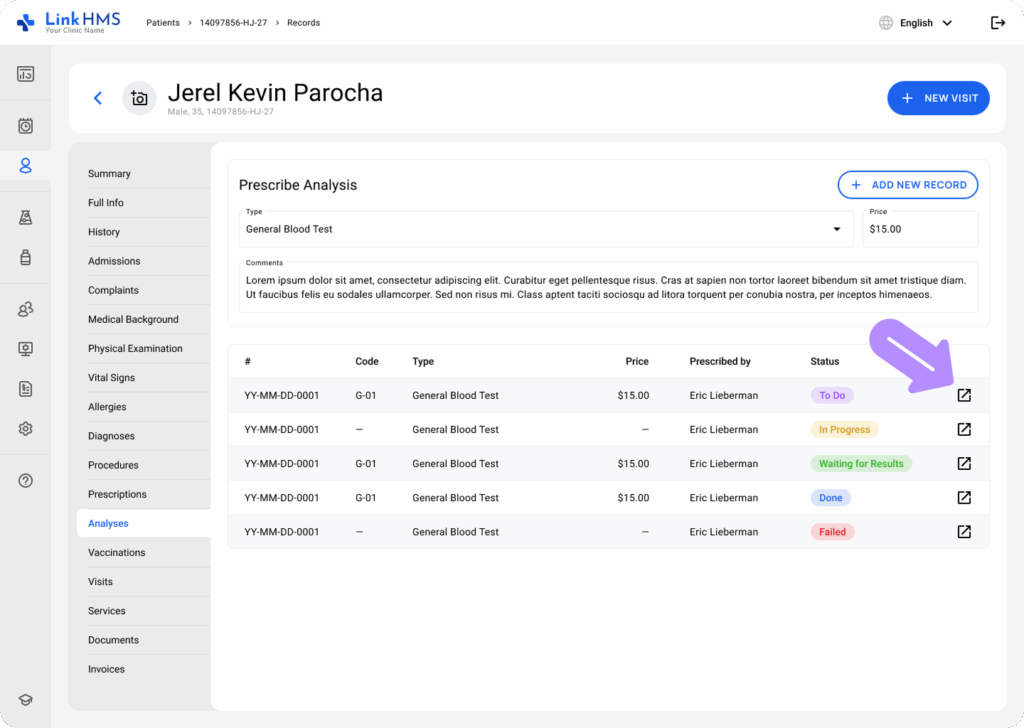Image resolution: width=1024 pixels, height=728 pixels.
Task: Open the In Progress analysis record
Action: (964, 429)
